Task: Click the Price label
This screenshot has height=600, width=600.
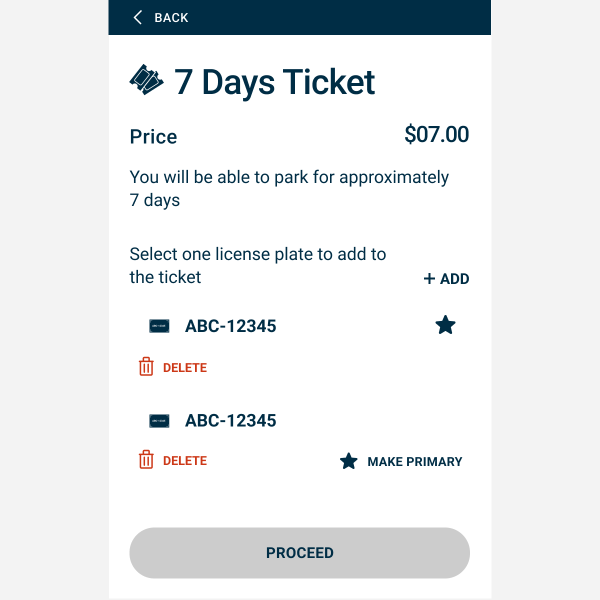Action: pyautogui.click(x=153, y=137)
